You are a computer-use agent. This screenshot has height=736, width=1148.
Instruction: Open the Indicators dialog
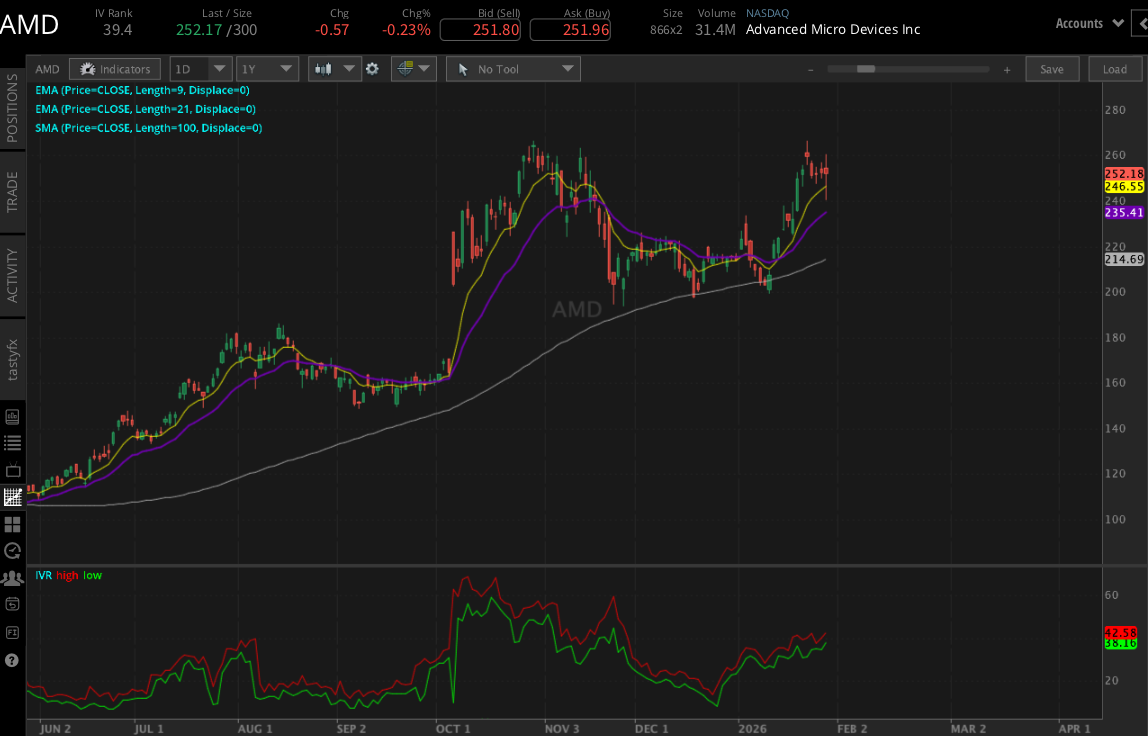(x=114, y=68)
